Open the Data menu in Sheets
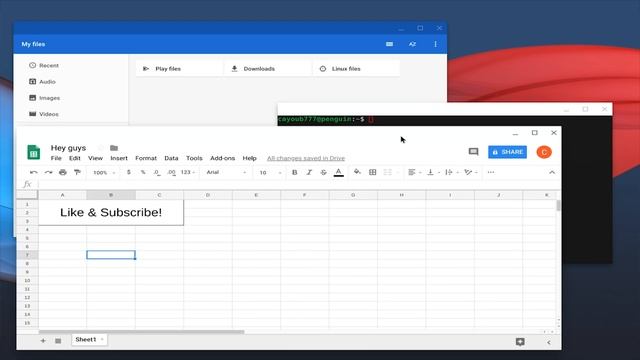 click(x=171, y=158)
